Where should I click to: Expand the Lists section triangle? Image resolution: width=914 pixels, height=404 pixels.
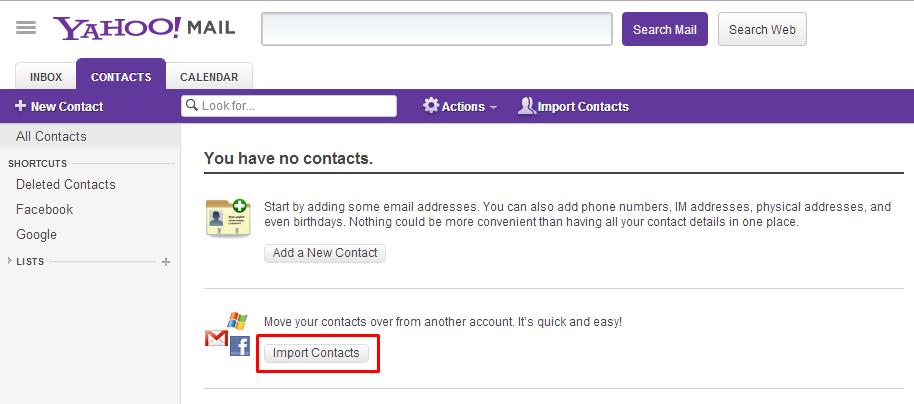tap(10, 261)
